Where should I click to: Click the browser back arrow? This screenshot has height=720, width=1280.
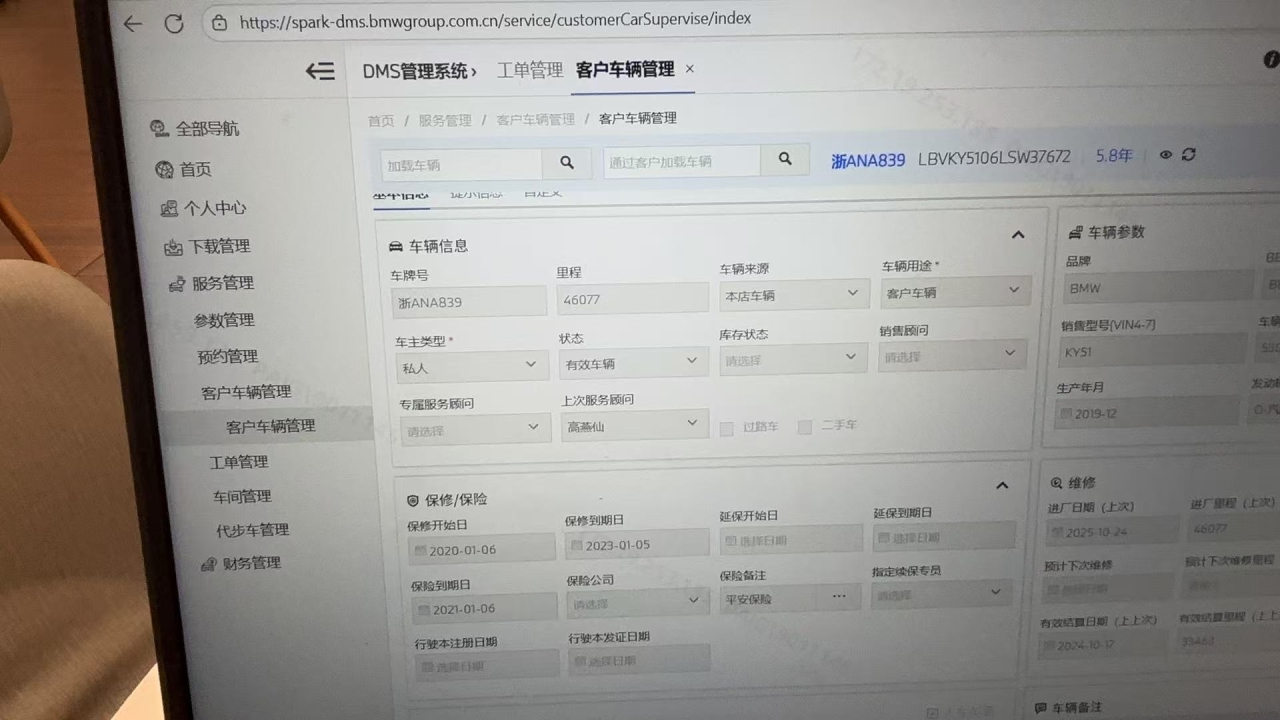pyautogui.click(x=133, y=24)
